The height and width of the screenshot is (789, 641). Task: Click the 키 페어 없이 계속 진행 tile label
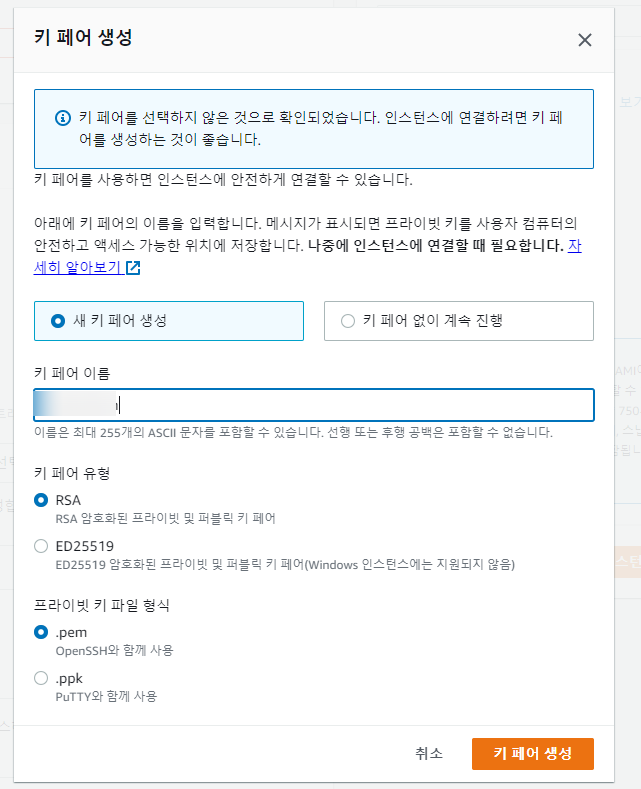click(x=433, y=321)
